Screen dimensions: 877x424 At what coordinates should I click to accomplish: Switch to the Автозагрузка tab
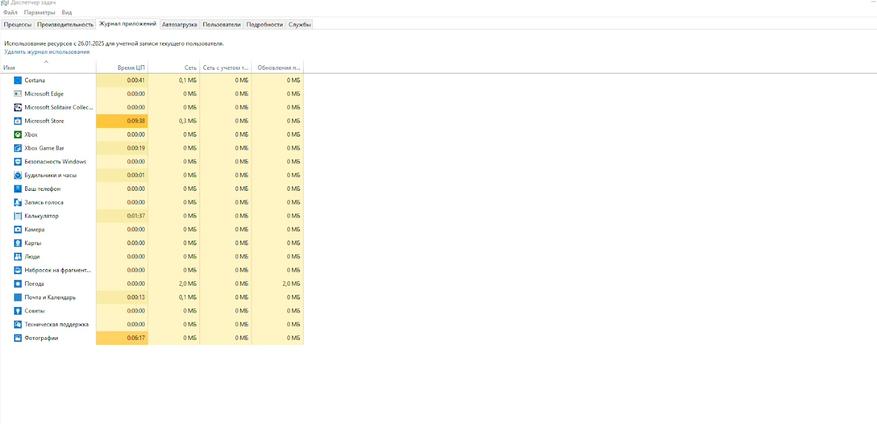click(x=180, y=25)
